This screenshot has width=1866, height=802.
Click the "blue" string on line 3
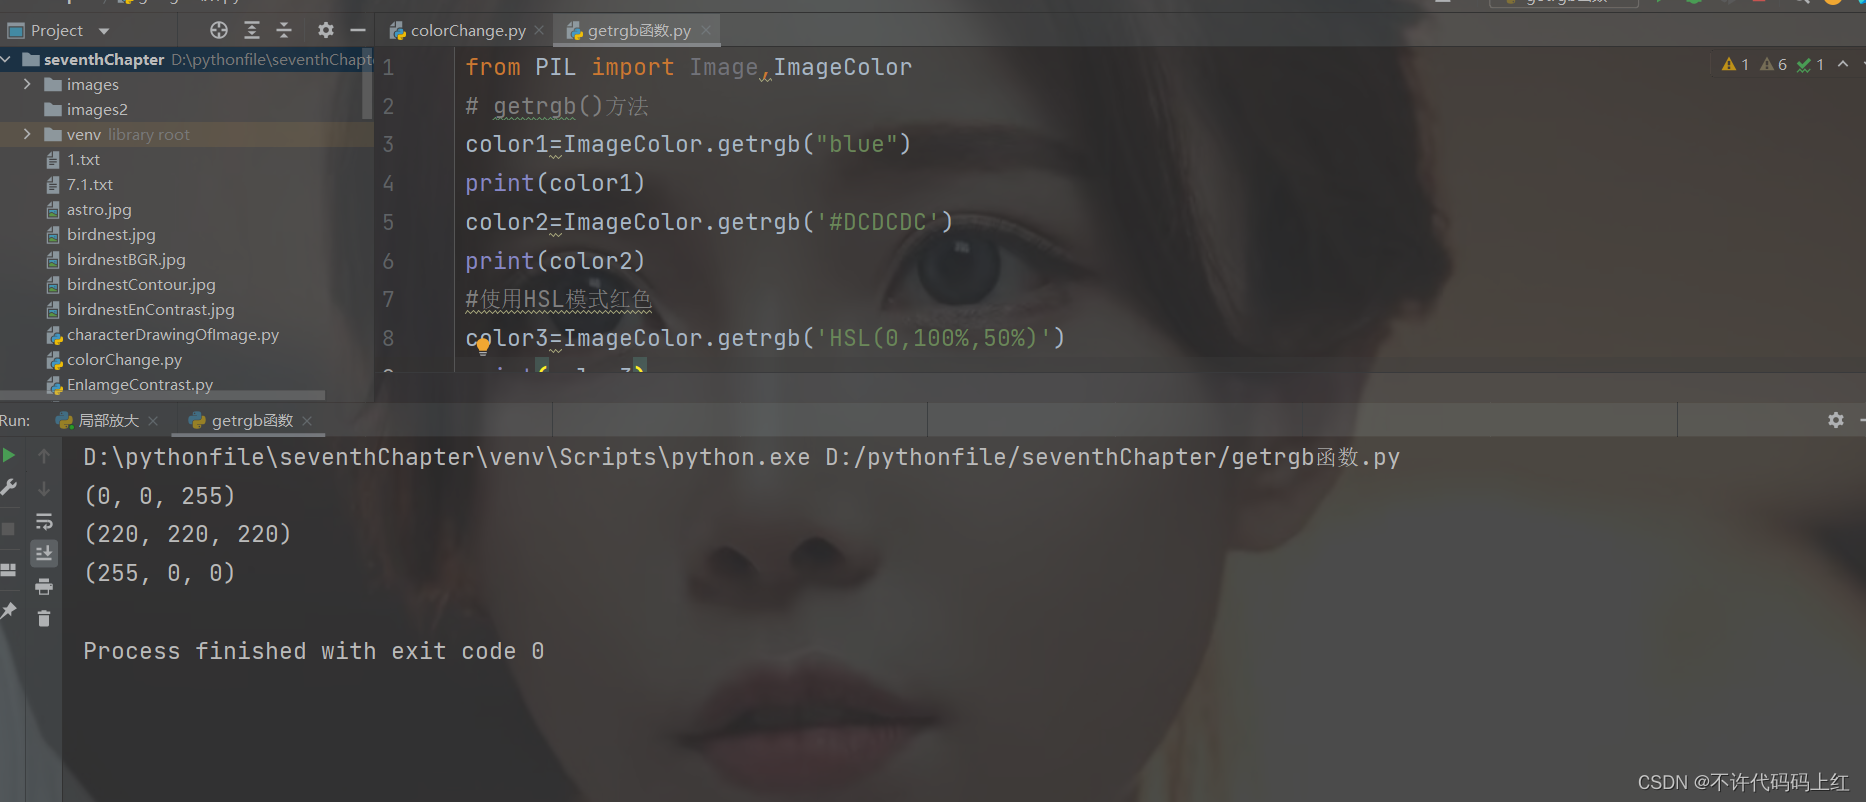click(856, 145)
